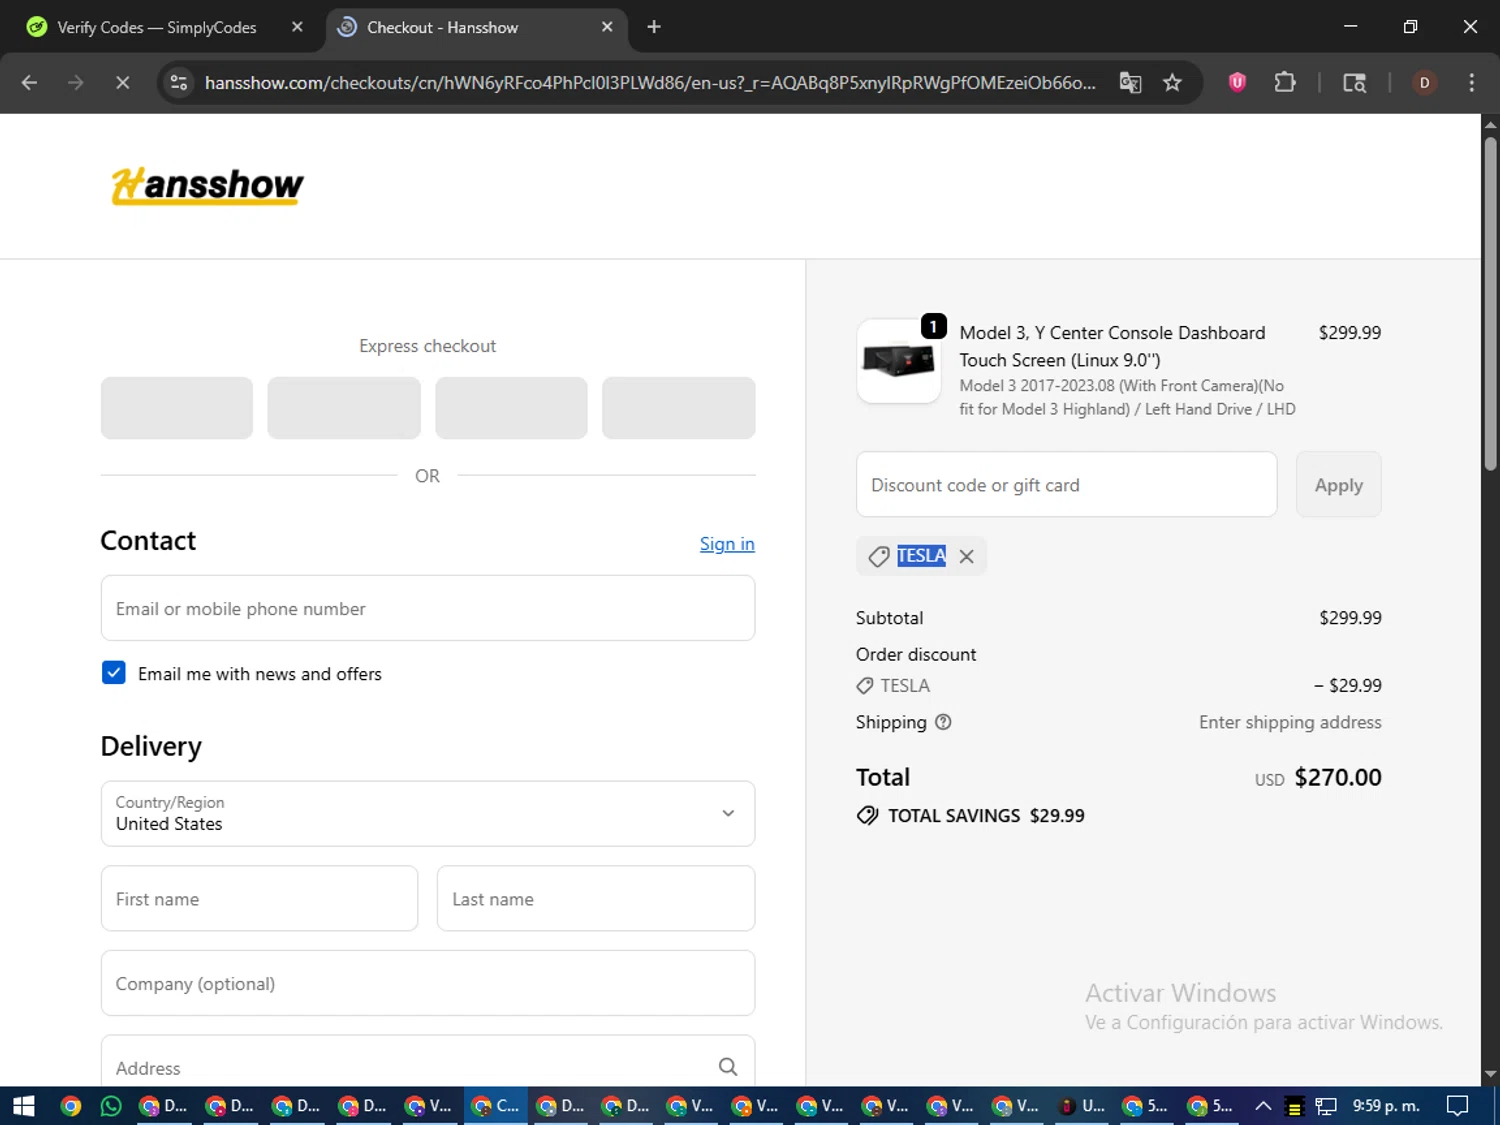The height and width of the screenshot is (1125, 1500).
Task: Bookmark this page with the star icon
Action: pos(1172,83)
